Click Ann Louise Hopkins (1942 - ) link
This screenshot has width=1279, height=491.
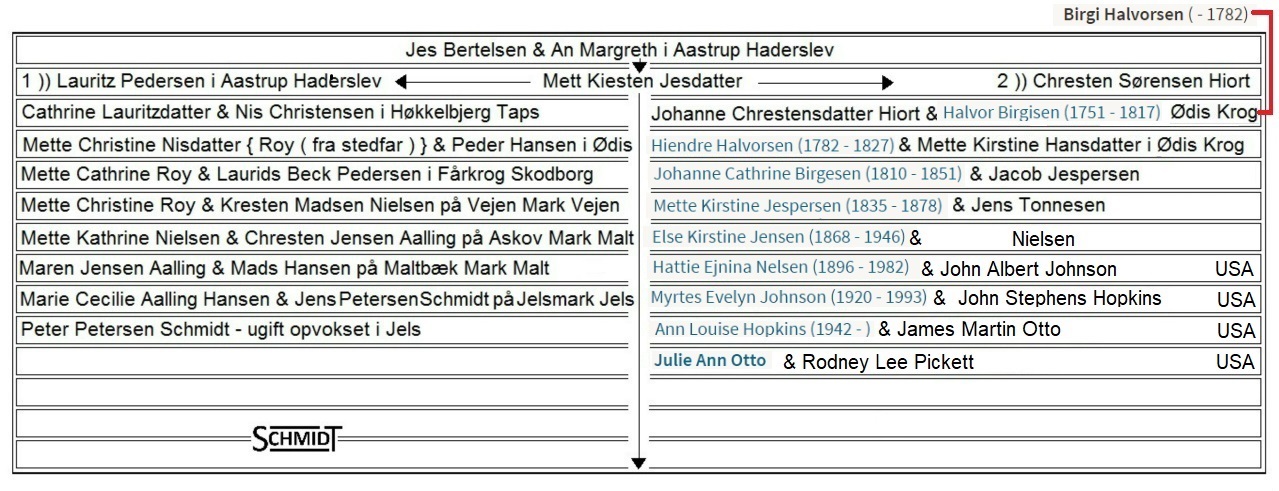click(x=761, y=329)
